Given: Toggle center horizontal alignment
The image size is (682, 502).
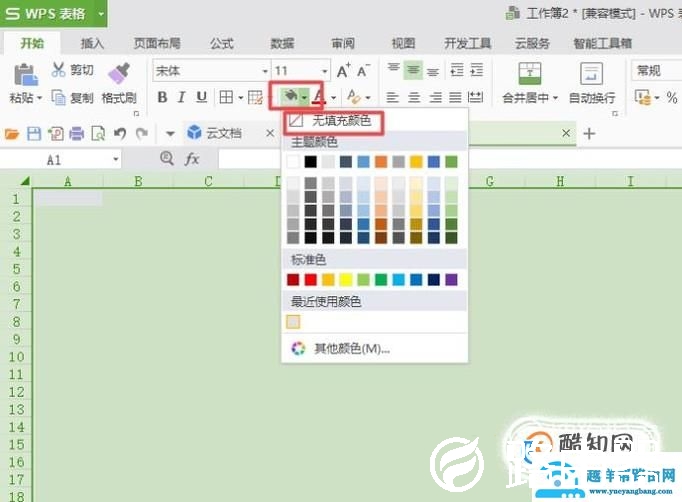Looking at the screenshot, I should click(414, 97).
